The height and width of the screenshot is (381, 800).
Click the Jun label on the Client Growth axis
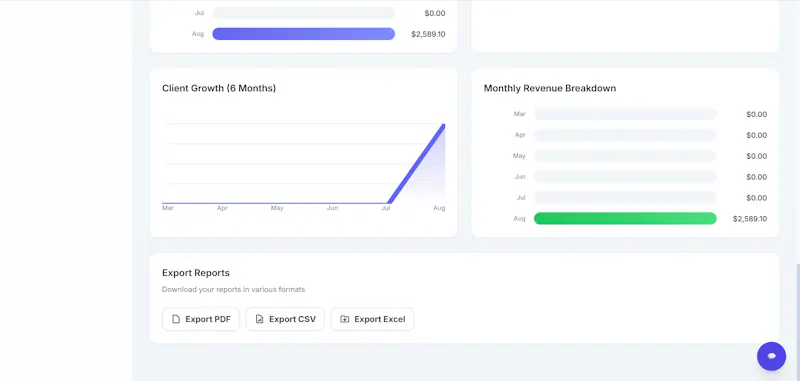coord(332,208)
